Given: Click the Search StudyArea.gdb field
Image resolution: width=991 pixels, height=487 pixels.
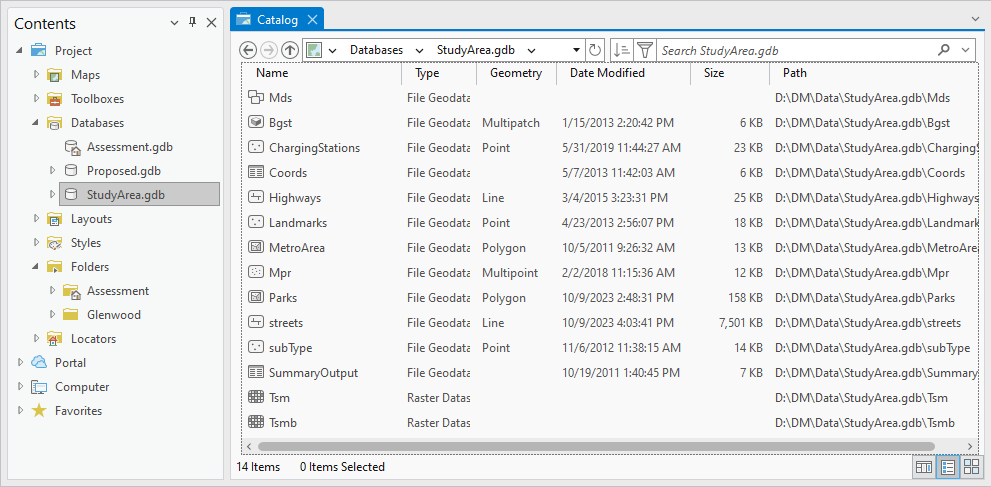Looking at the screenshot, I should tap(790, 50).
